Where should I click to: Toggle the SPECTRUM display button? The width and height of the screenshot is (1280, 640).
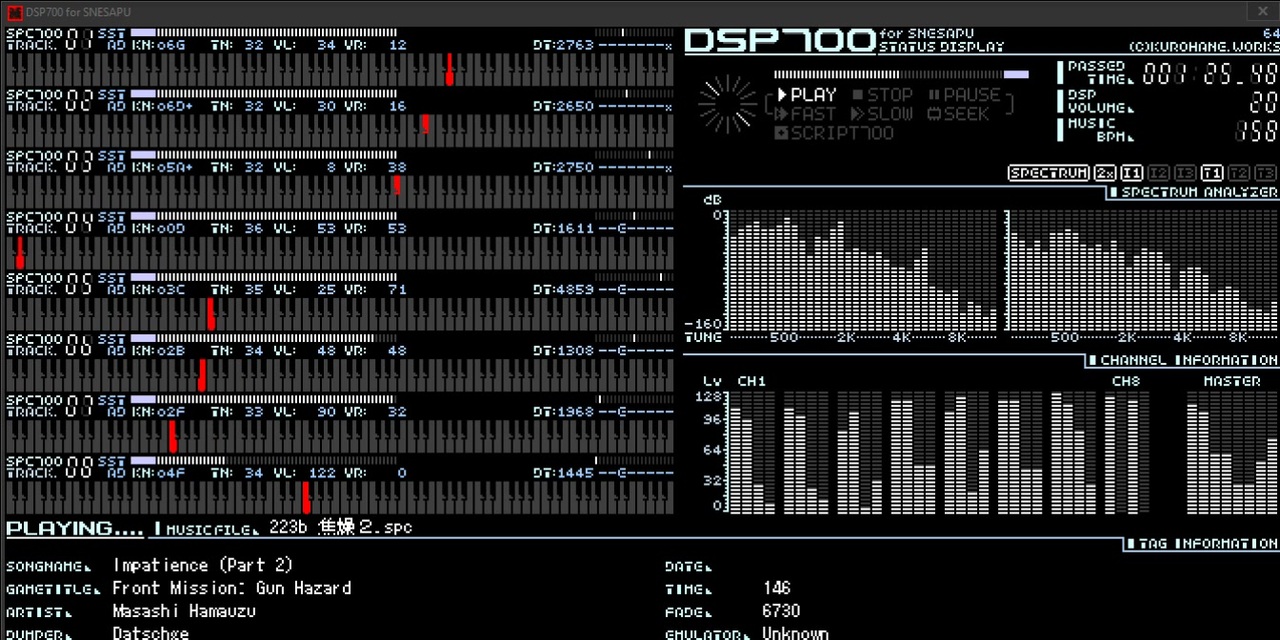[1048, 173]
